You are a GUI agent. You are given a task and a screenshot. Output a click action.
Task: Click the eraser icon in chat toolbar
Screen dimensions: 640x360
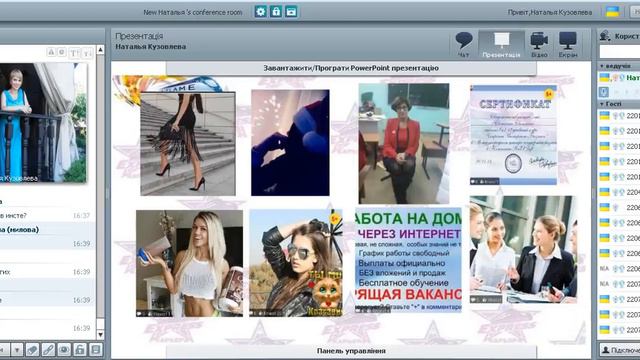[32, 350]
